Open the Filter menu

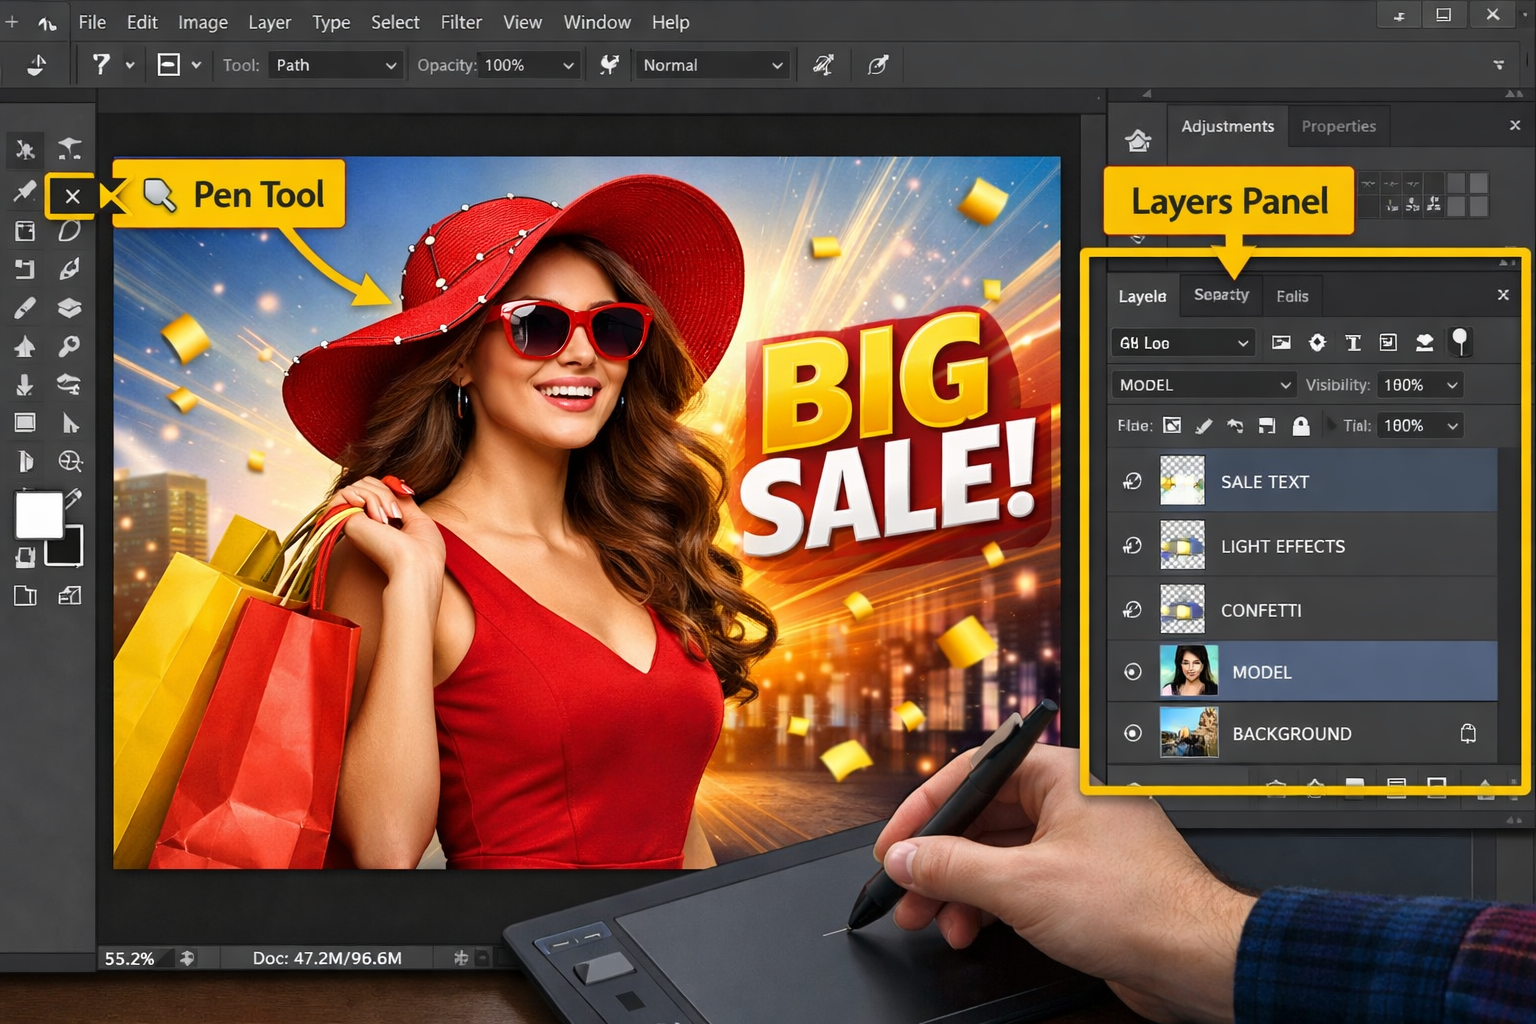coord(460,22)
